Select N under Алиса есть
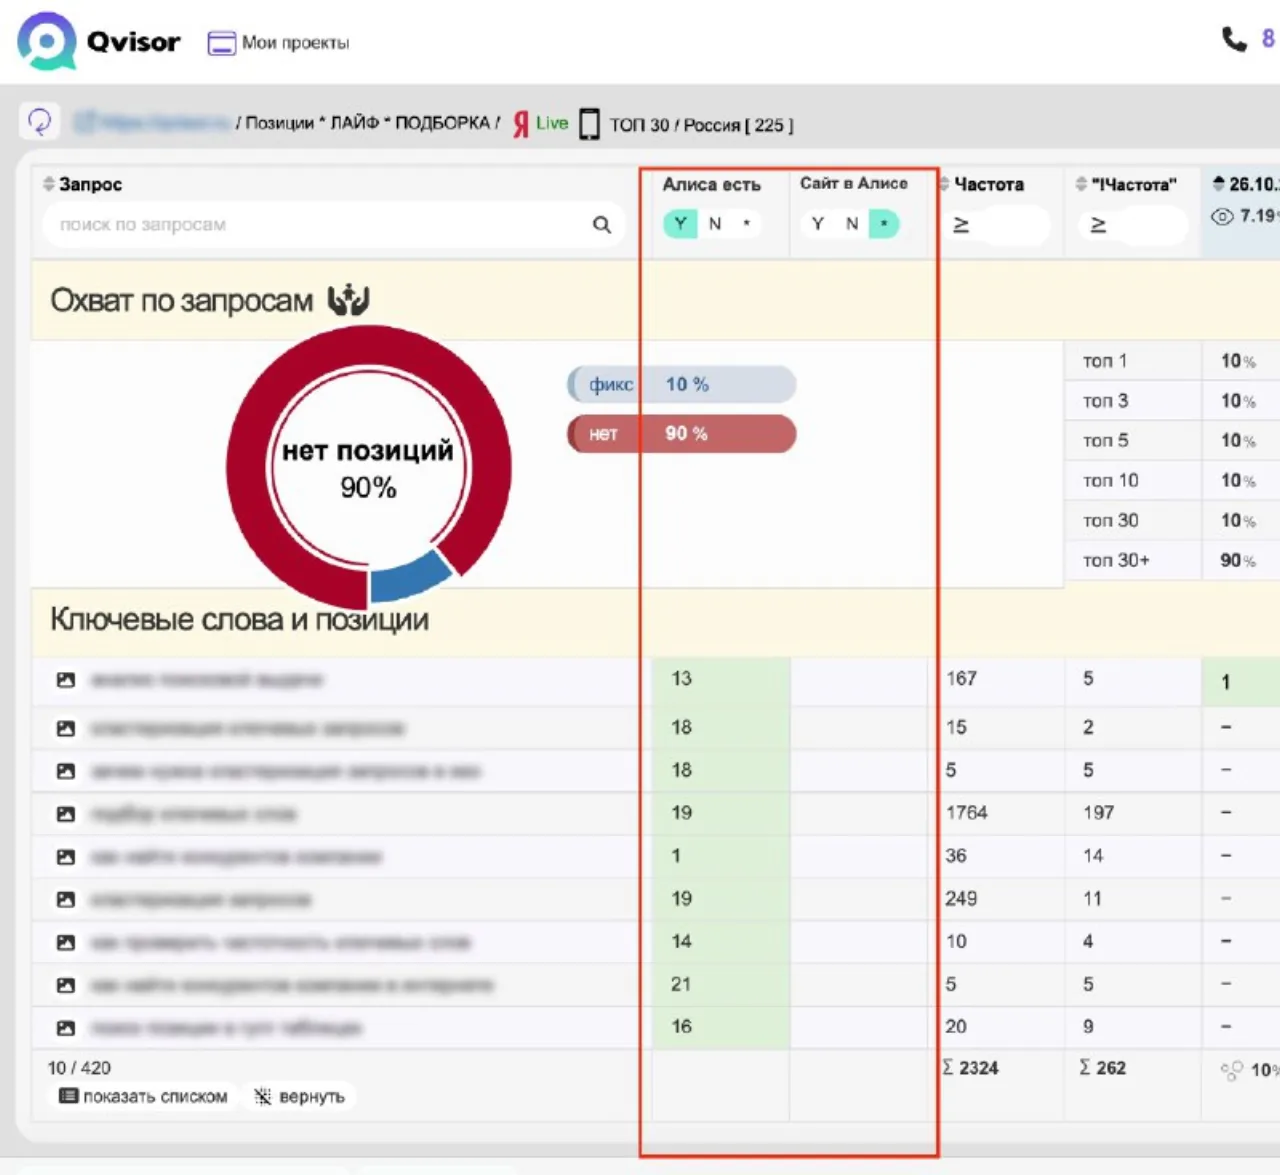 715,223
